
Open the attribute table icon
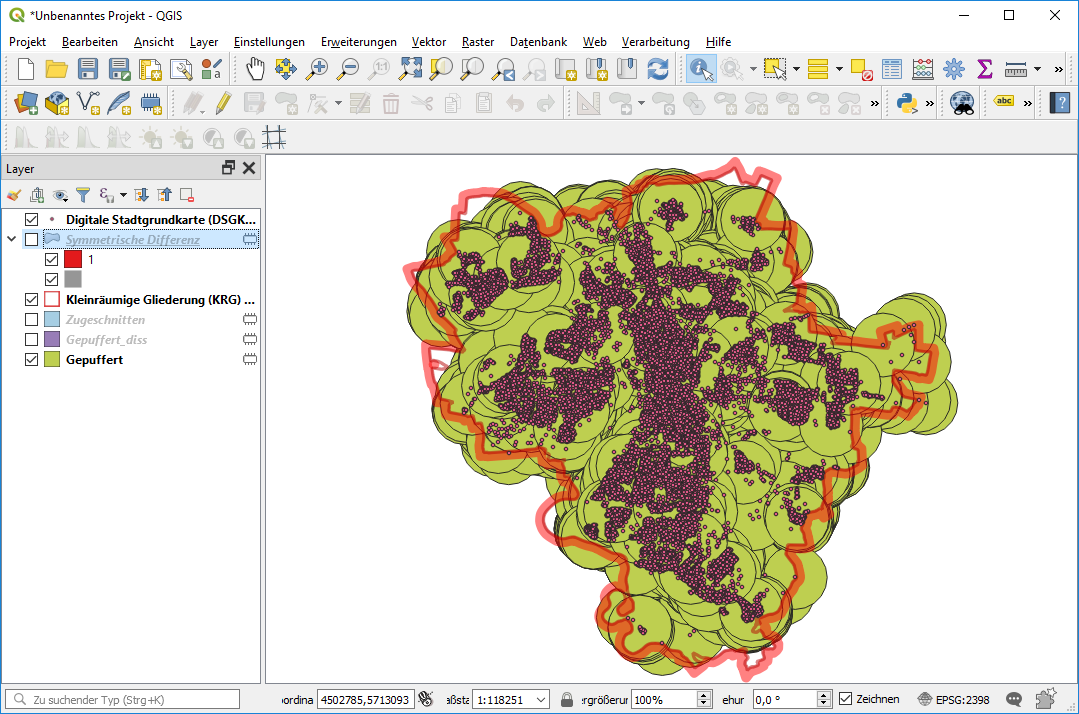tap(892, 69)
